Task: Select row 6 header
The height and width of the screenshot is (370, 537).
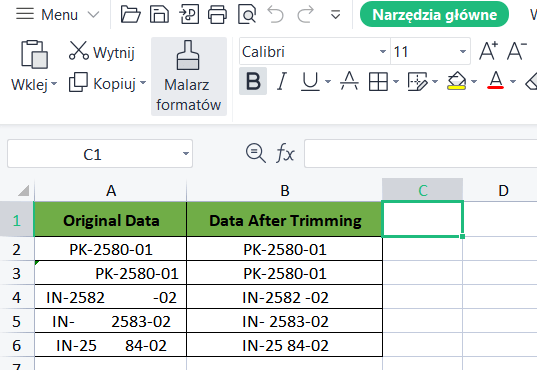Action: tap(16, 345)
